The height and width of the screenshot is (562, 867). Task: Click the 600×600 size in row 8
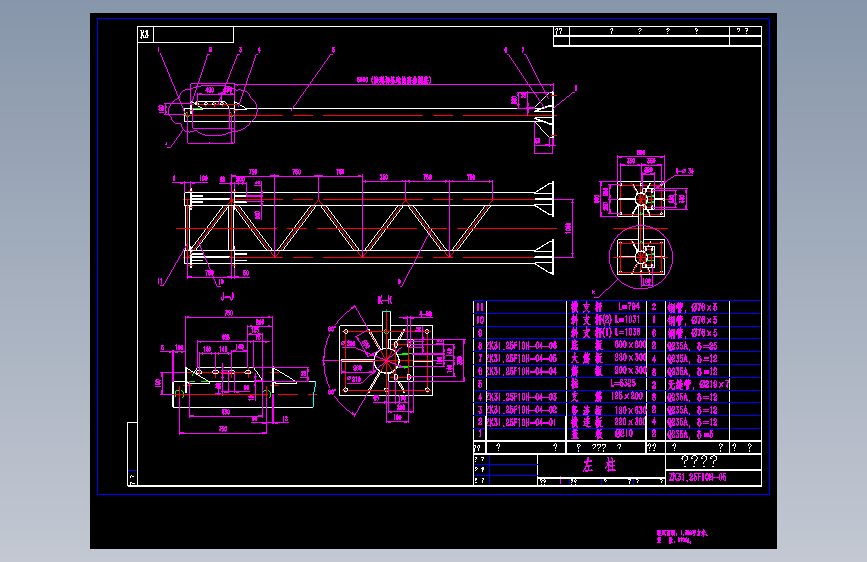tap(630, 345)
